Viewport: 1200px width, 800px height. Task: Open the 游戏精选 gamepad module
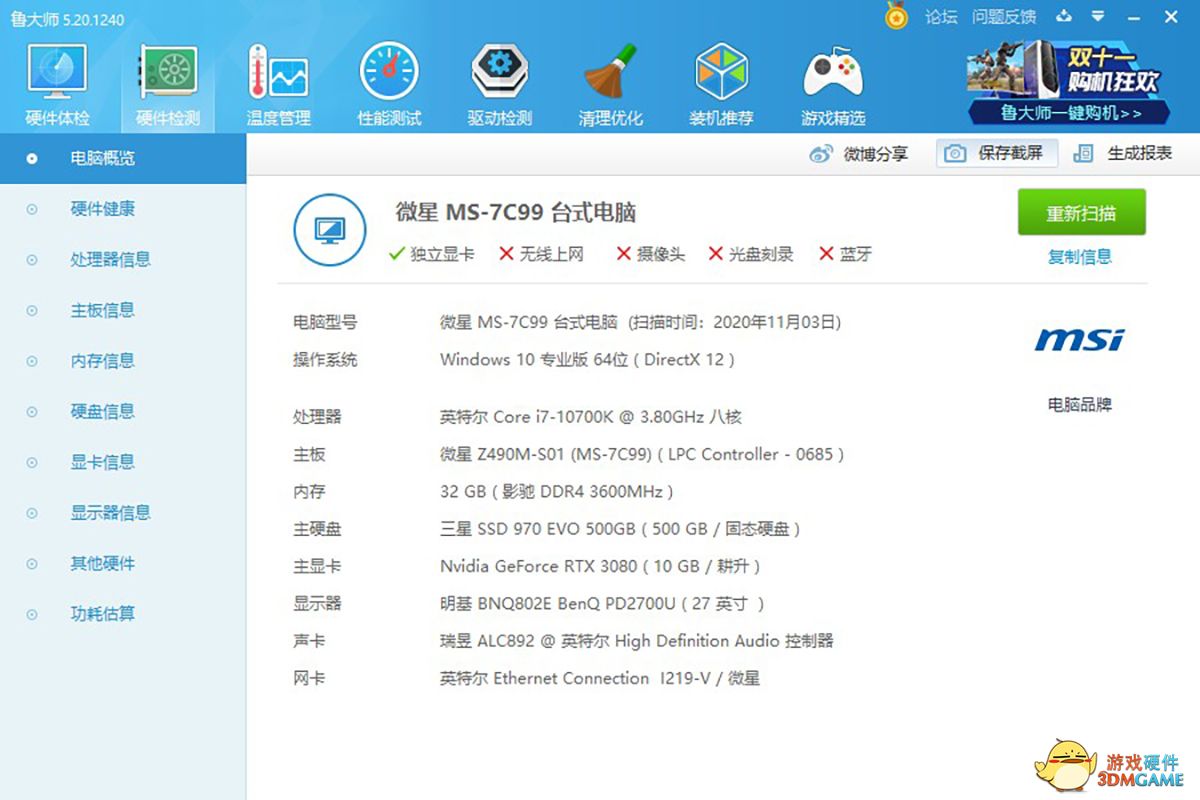(833, 86)
